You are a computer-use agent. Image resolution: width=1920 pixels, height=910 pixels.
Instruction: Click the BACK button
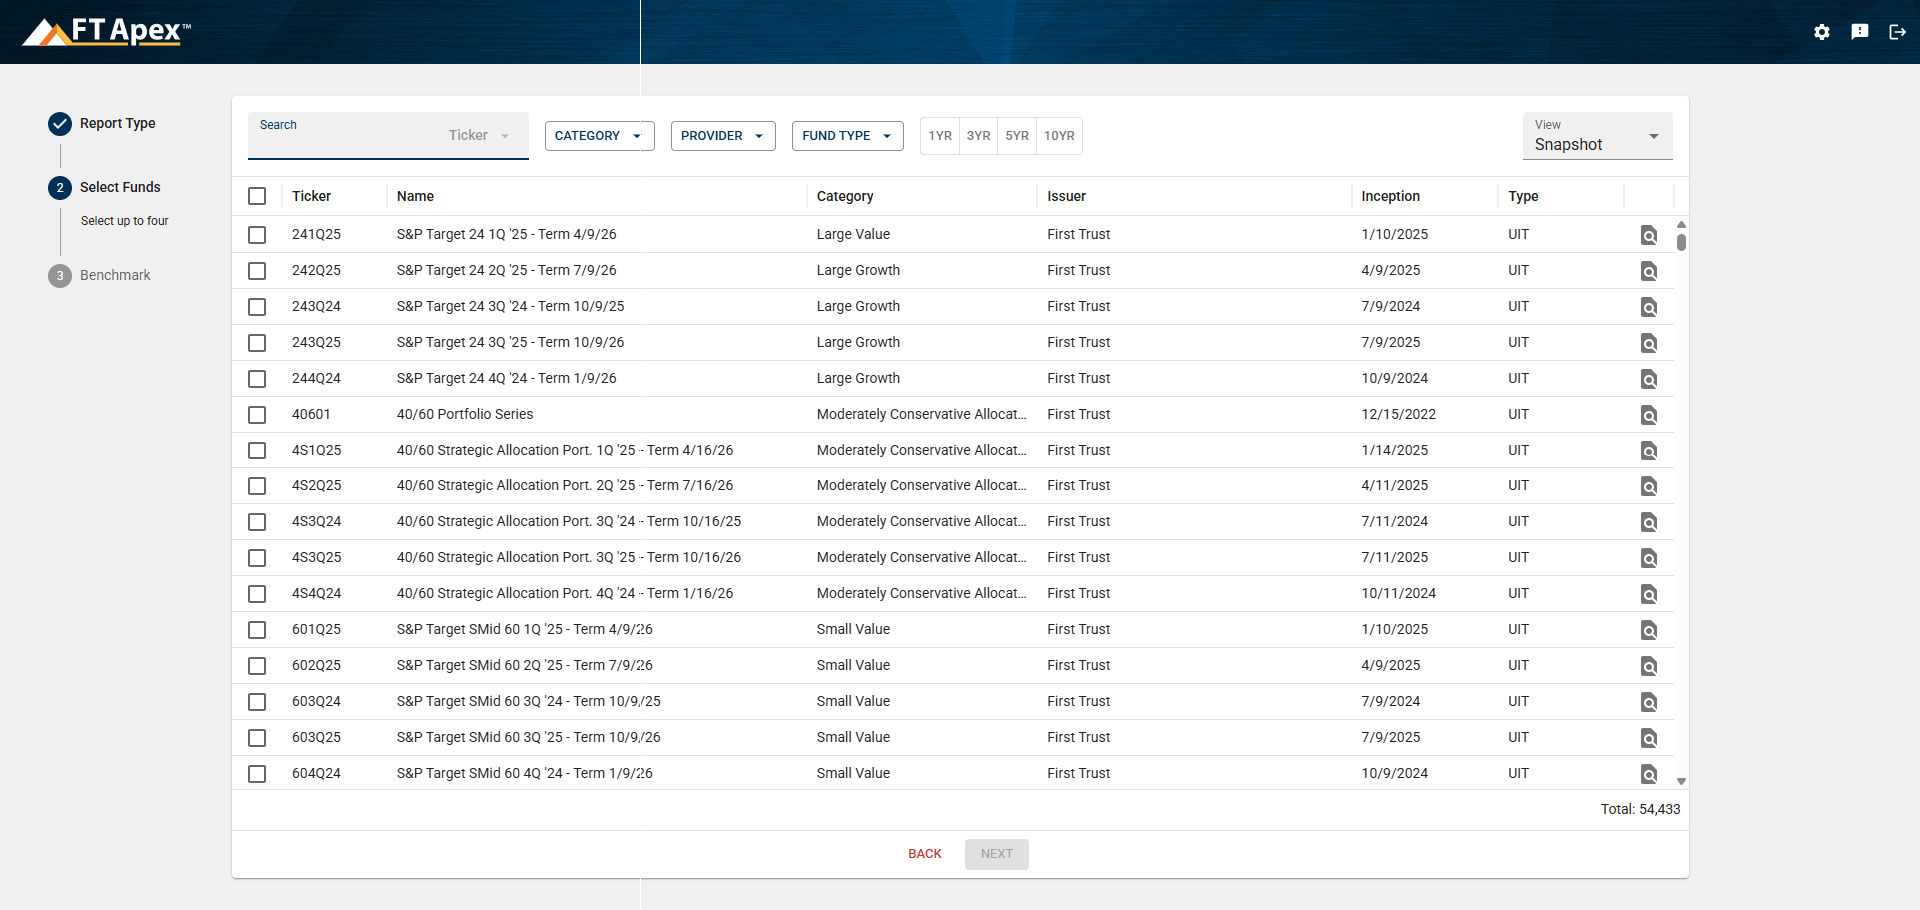tap(925, 854)
